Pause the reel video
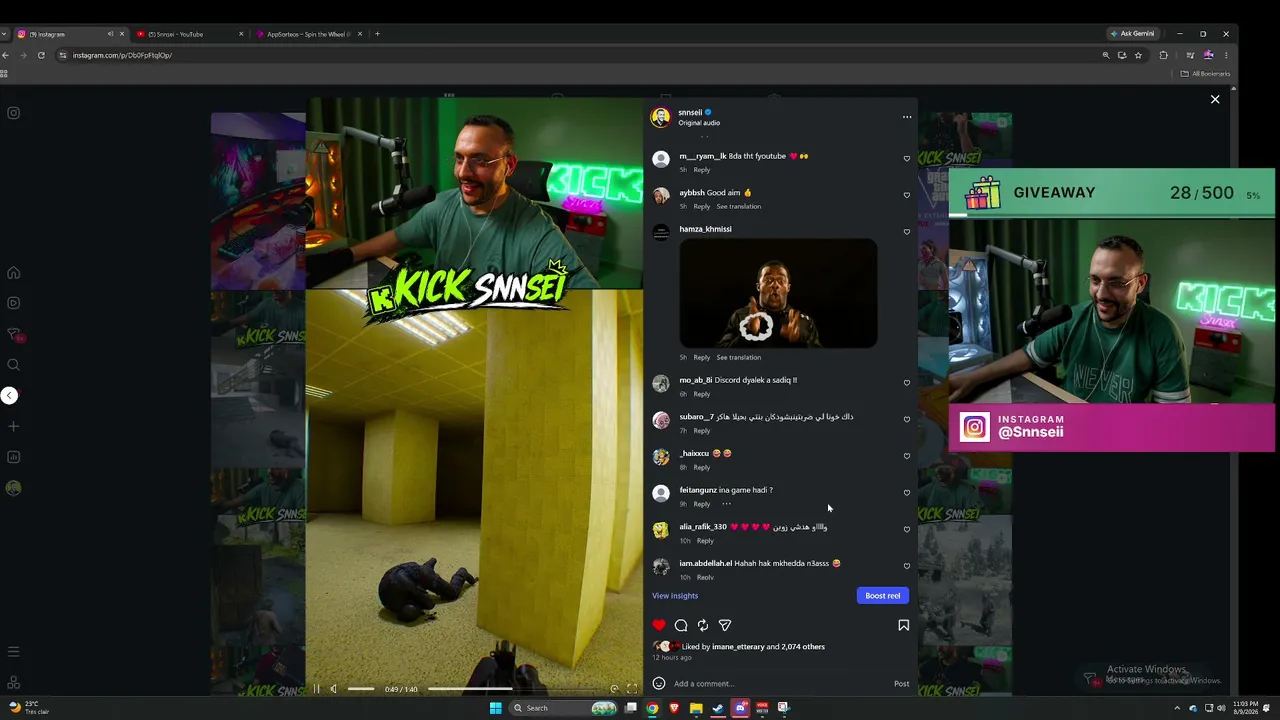 coord(317,689)
